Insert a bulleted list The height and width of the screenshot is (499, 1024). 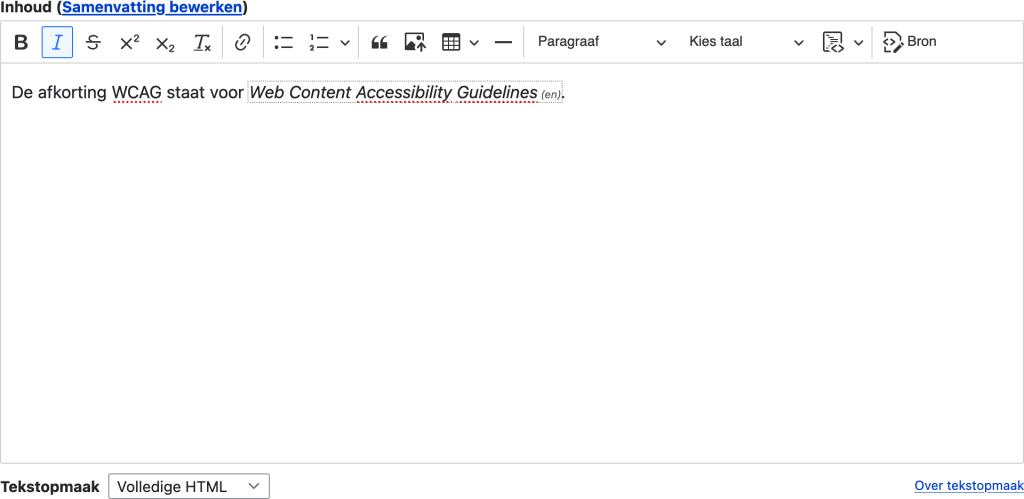coord(283,42)
